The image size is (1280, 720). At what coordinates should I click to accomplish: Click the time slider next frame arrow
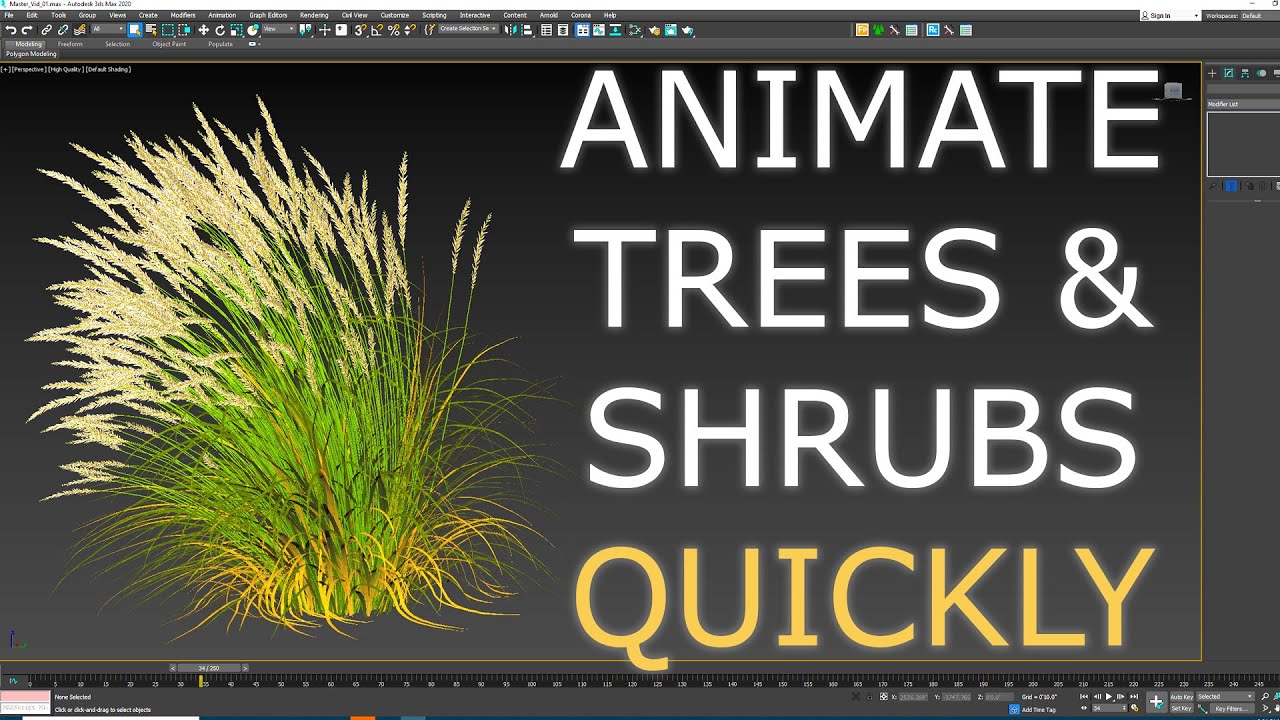(x=245, y=667)
